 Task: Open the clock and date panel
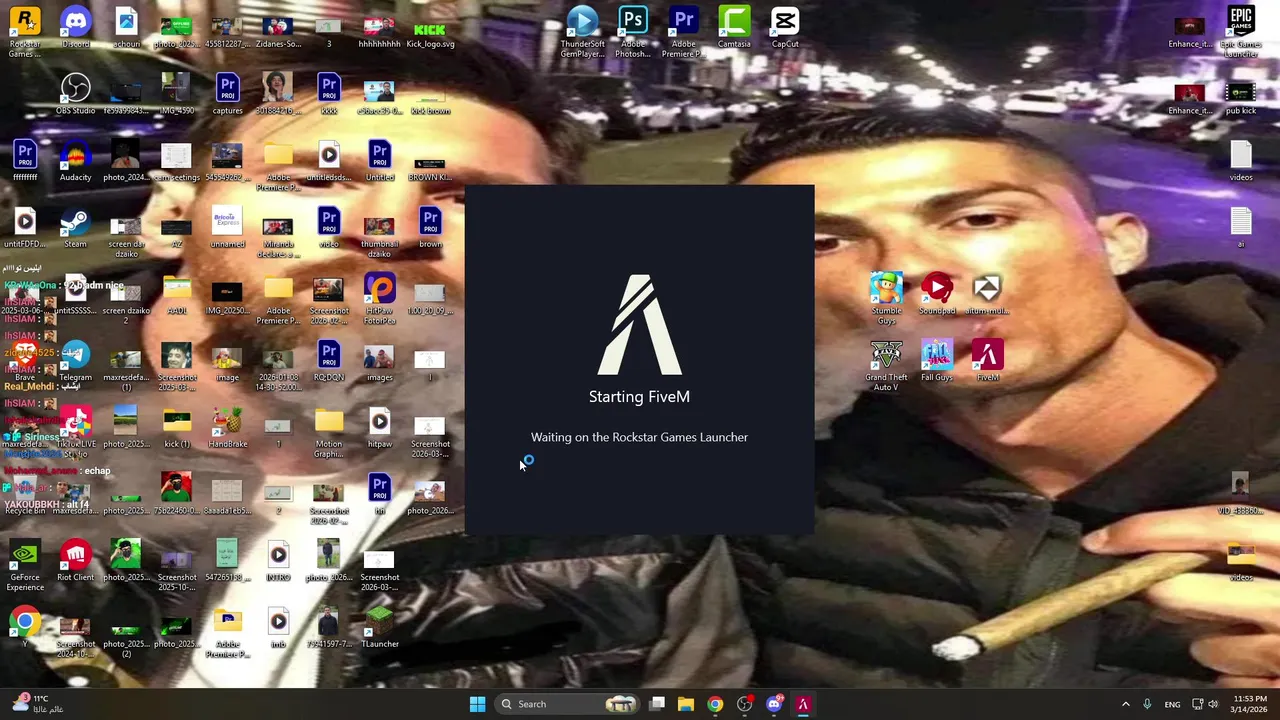(x=1250, y=704)
